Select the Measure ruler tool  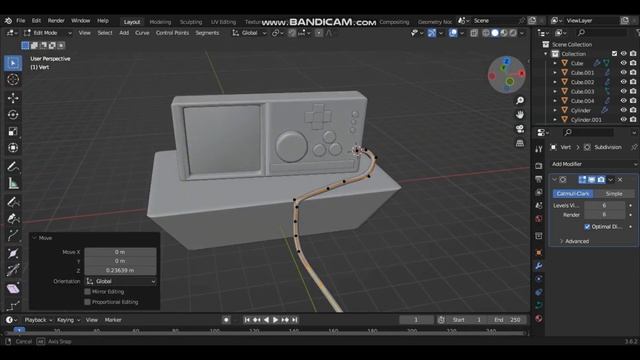[13, 183]
